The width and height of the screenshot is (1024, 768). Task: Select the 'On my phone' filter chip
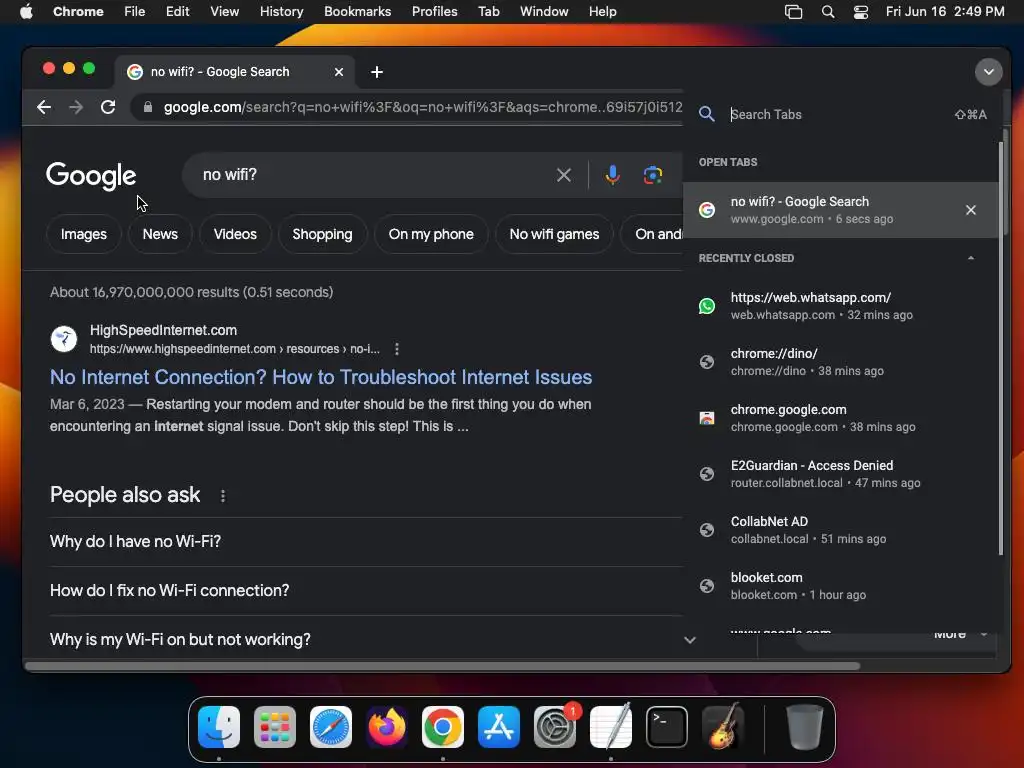tap(431, 234)
